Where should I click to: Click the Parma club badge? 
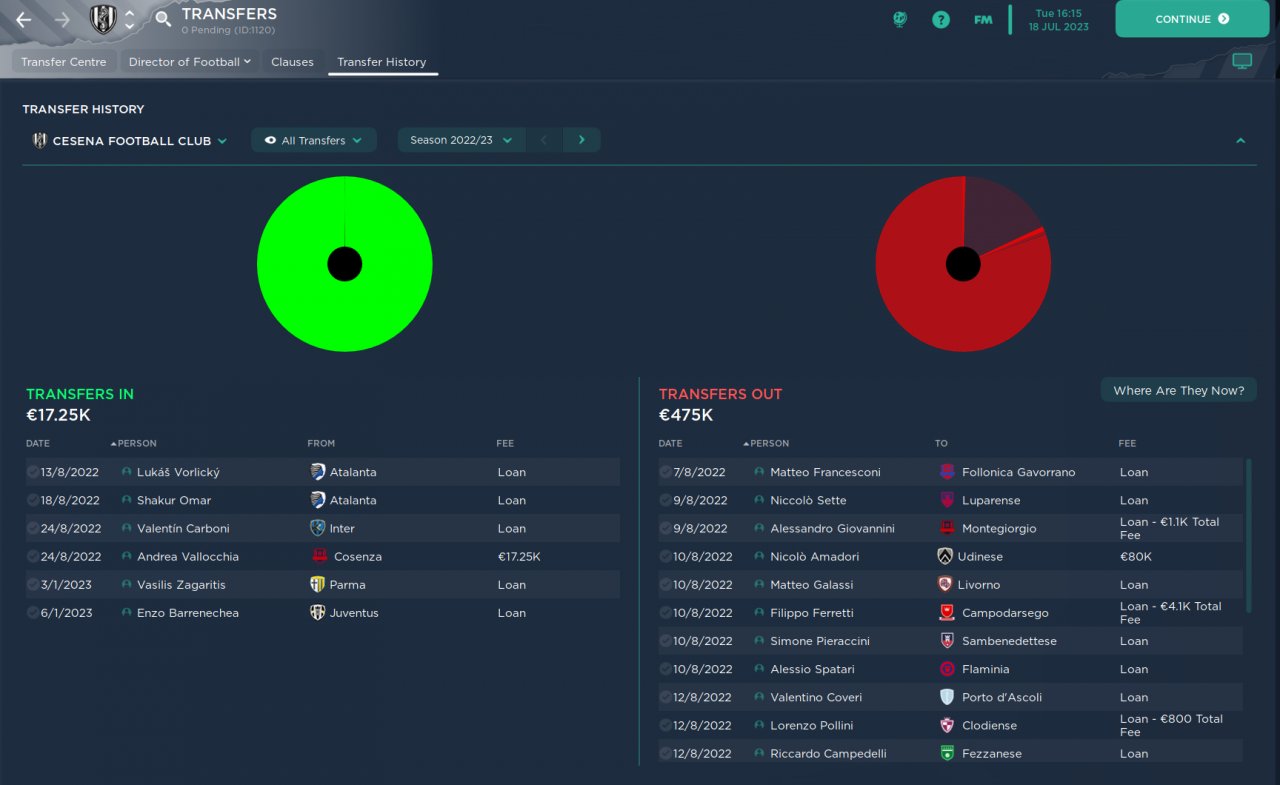(318, 584)
